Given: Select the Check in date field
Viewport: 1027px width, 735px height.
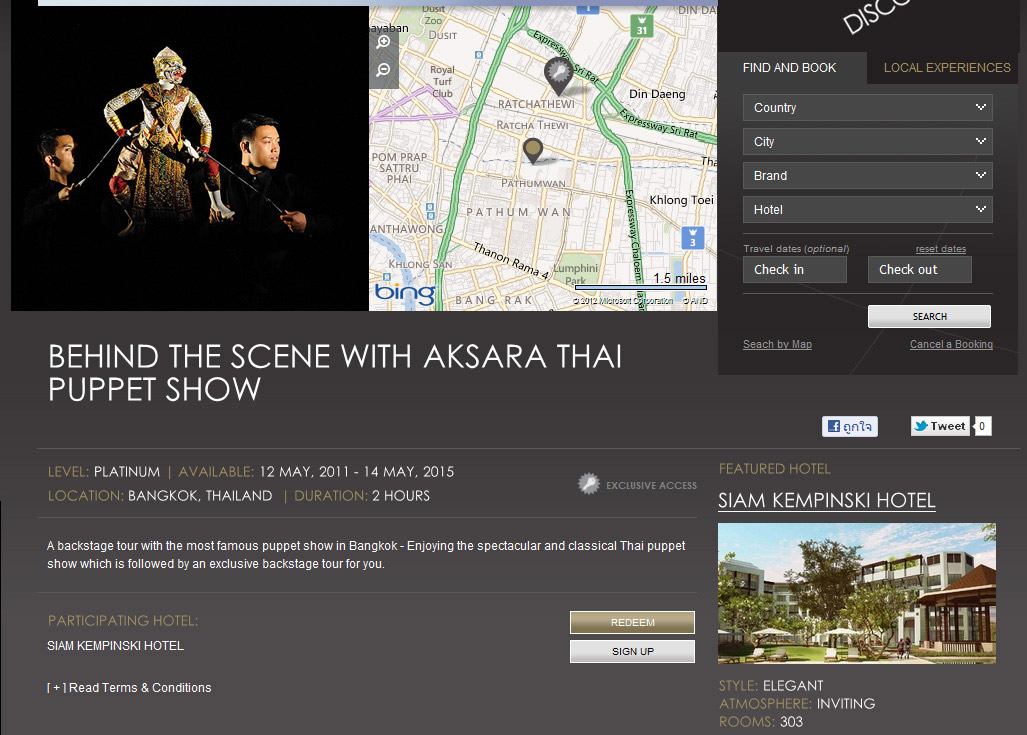Looking at the screenshot, I should [794, 269].
